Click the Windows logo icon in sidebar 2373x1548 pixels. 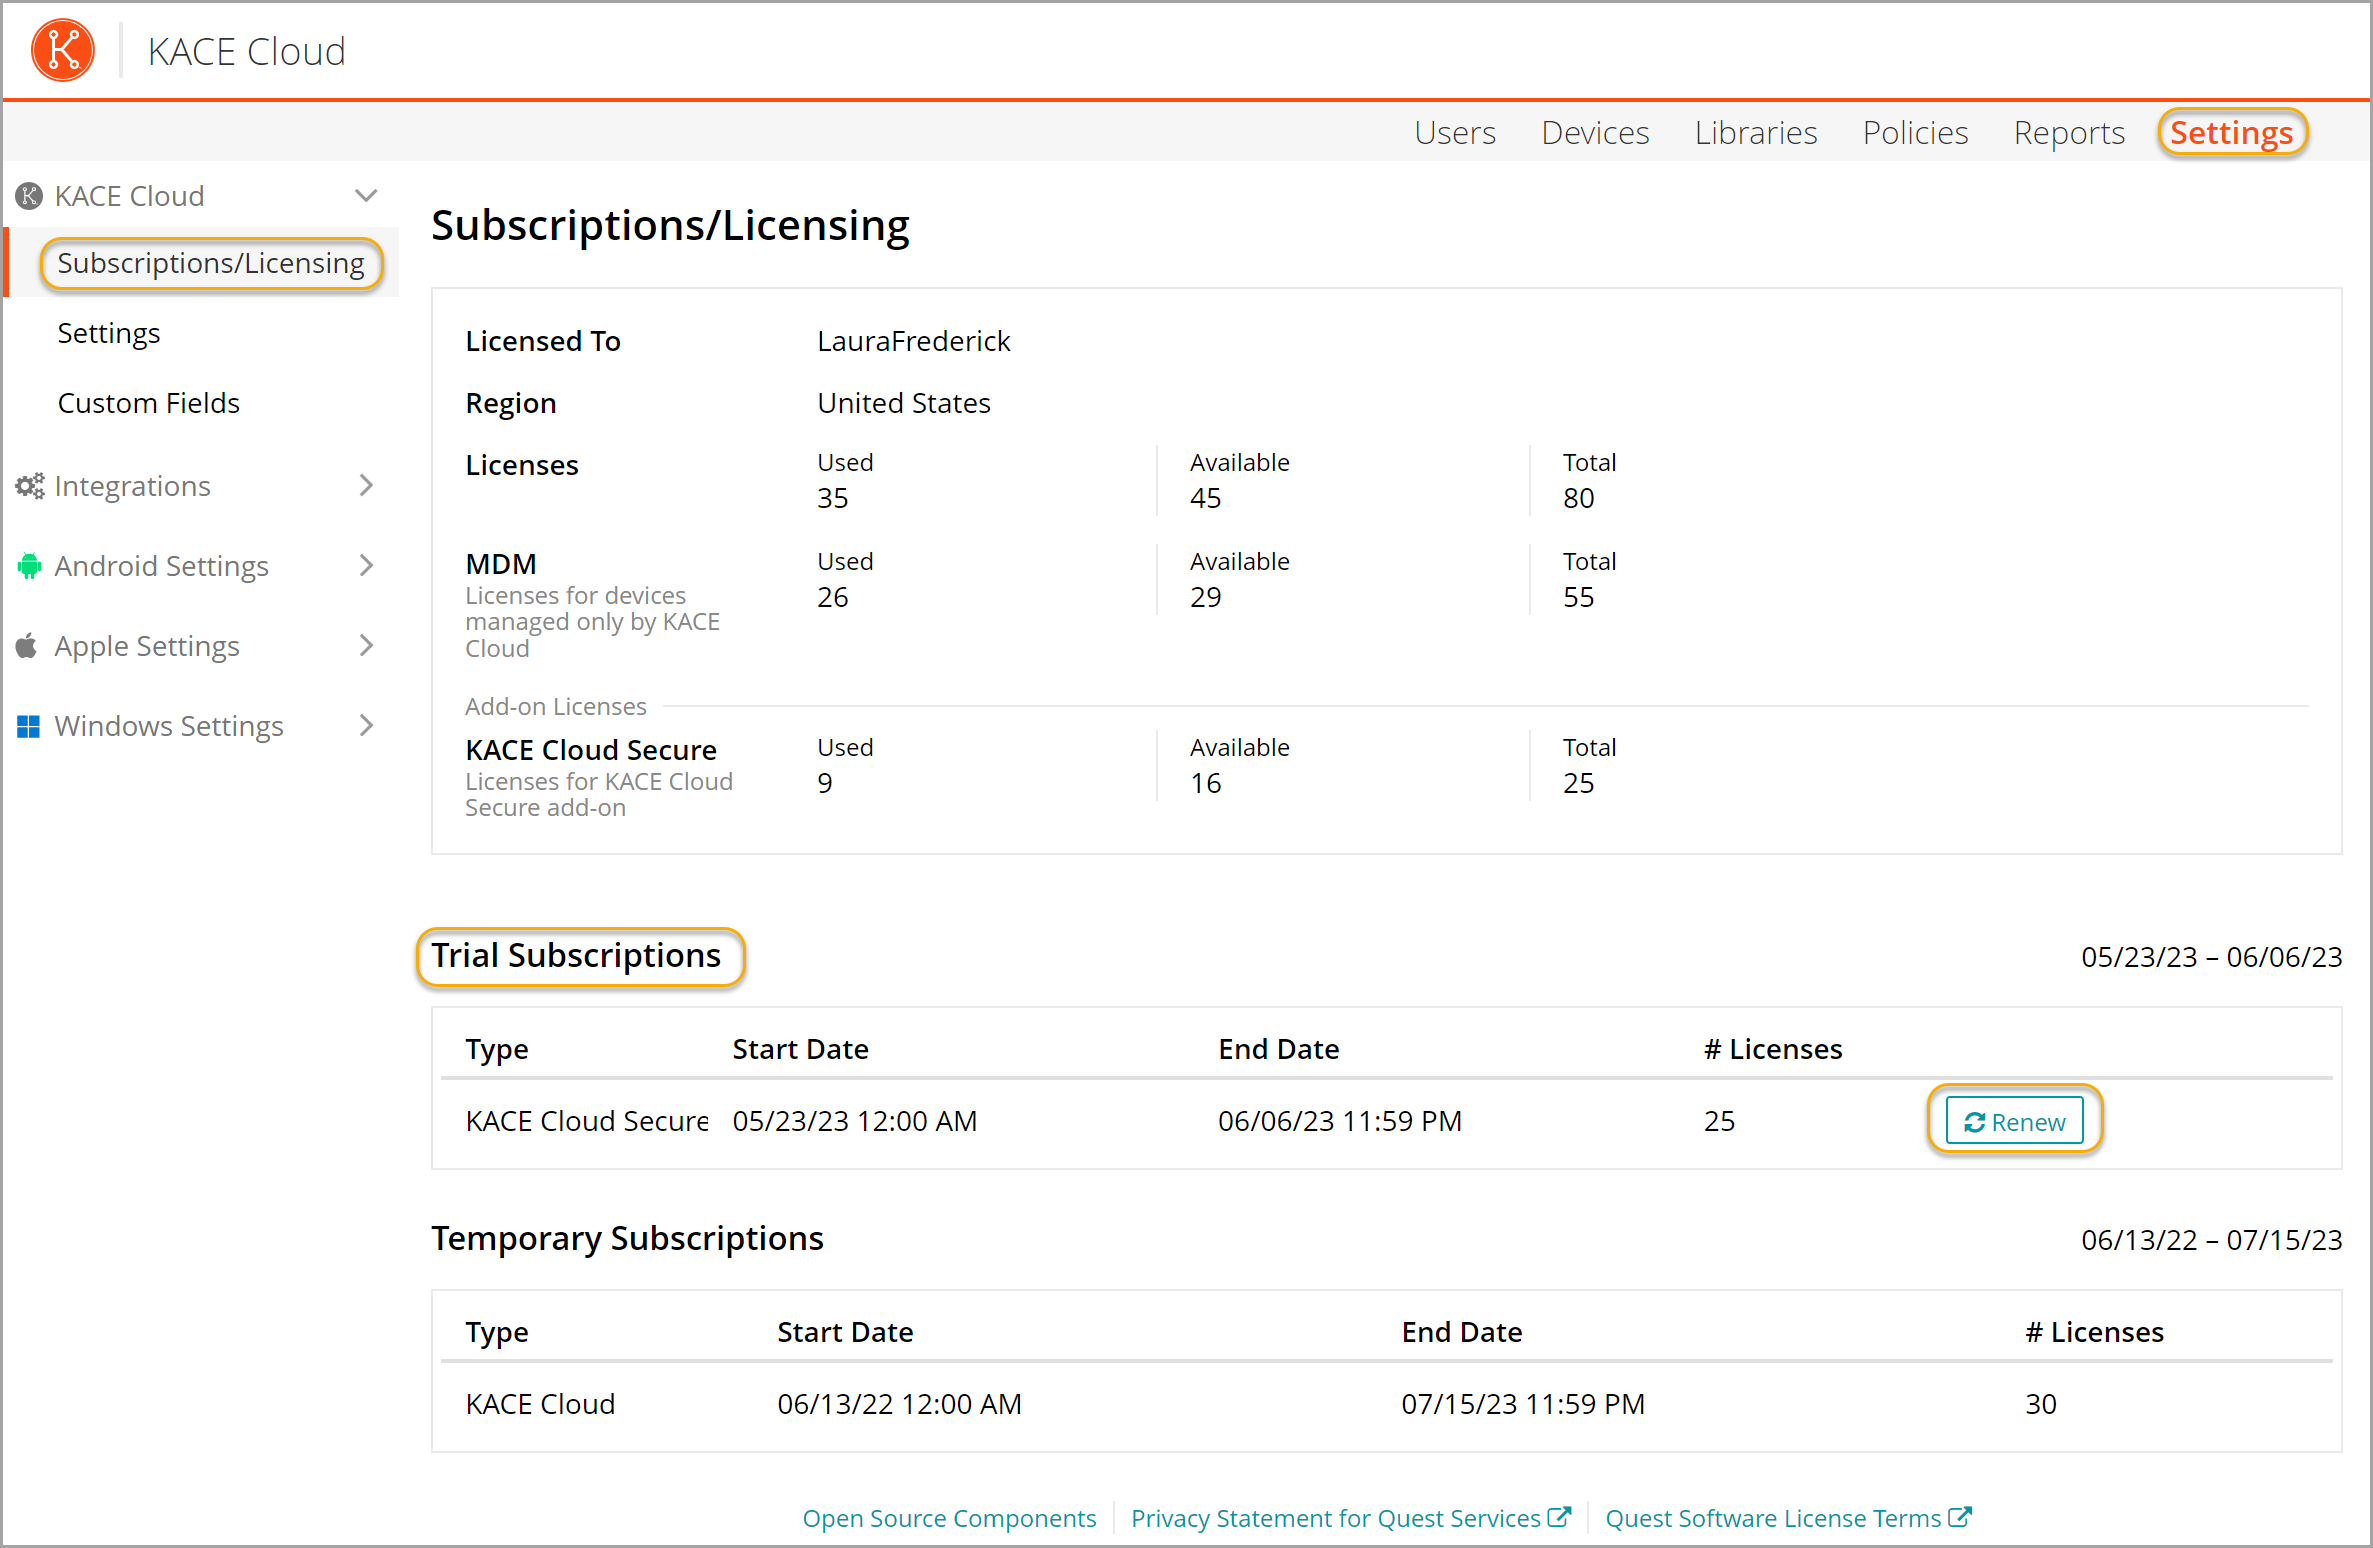[x=28, y=726]
